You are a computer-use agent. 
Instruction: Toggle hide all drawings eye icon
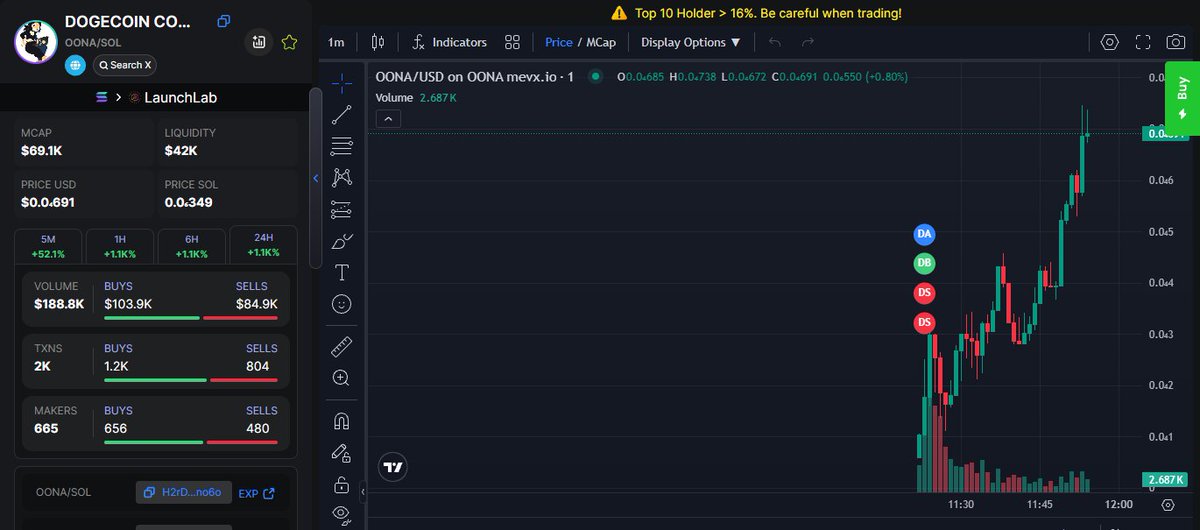[342, 515]
